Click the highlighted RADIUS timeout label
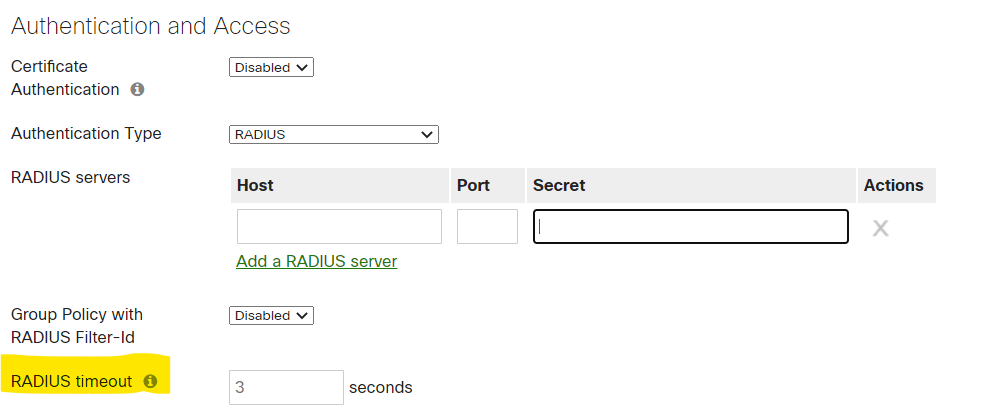Viewport: 985px width, 413px height. [71, 381]
